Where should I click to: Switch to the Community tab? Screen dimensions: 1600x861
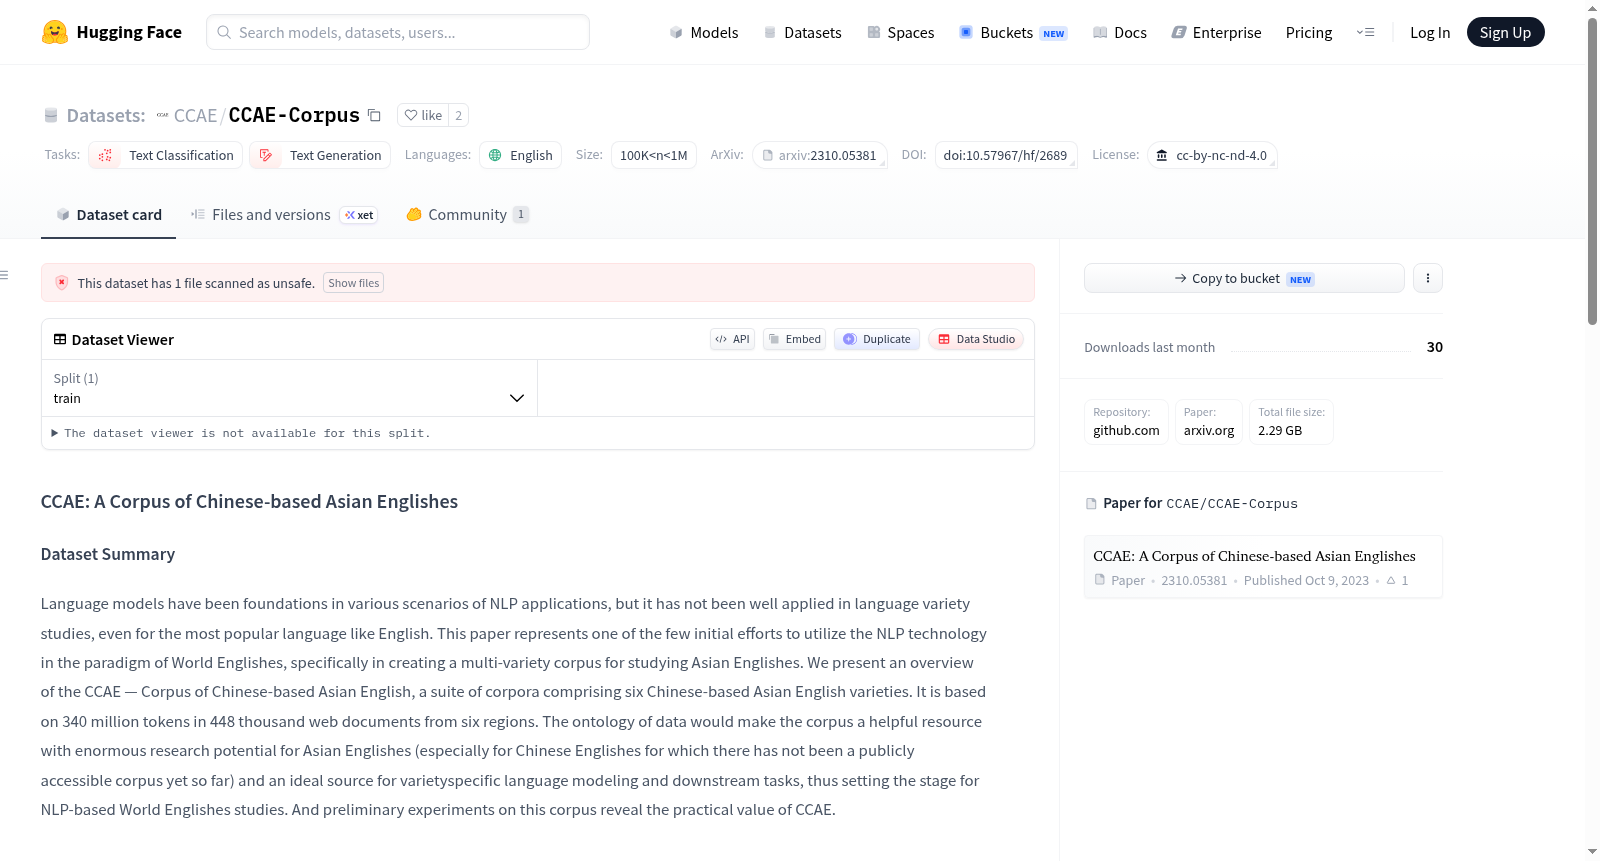pos(467,215)
